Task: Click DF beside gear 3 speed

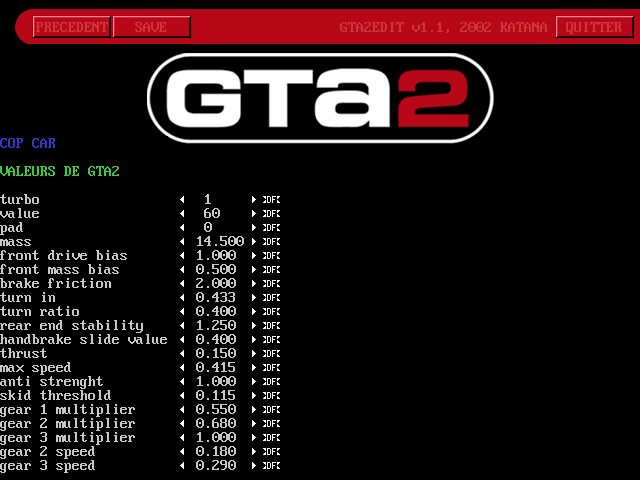Action: 271,465
